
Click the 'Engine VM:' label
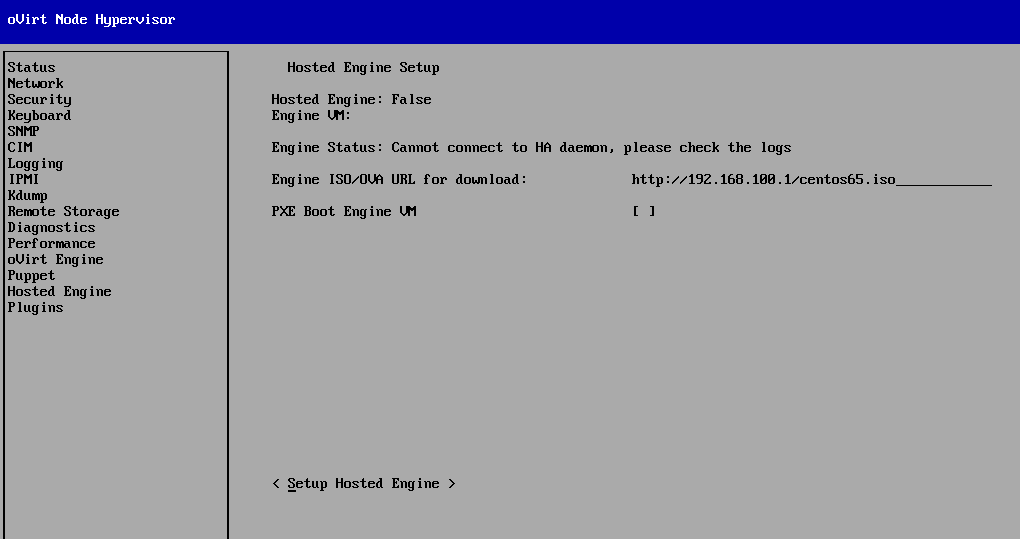(311, 116)
